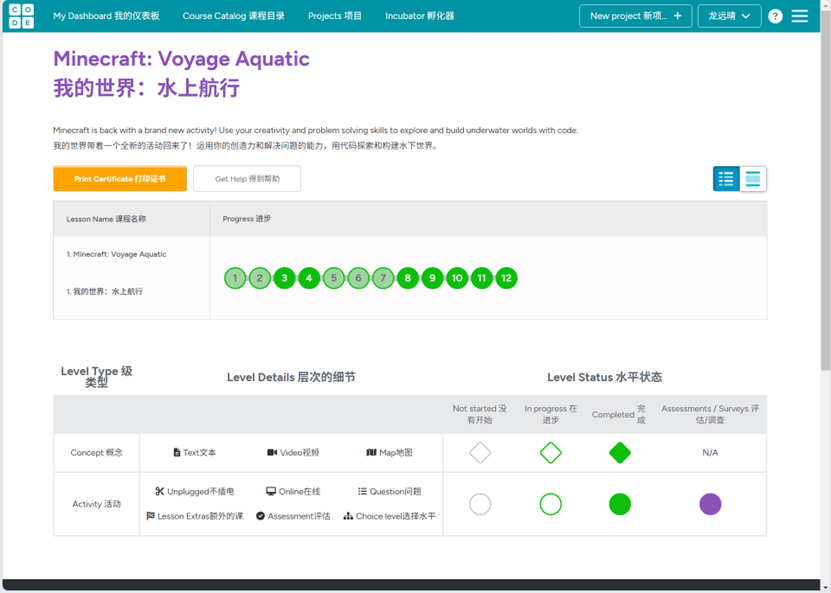The image size is (831, 593).
Task: Click the Assessments / Surveys 评估/调查 header
Action: tap(710, 414)
